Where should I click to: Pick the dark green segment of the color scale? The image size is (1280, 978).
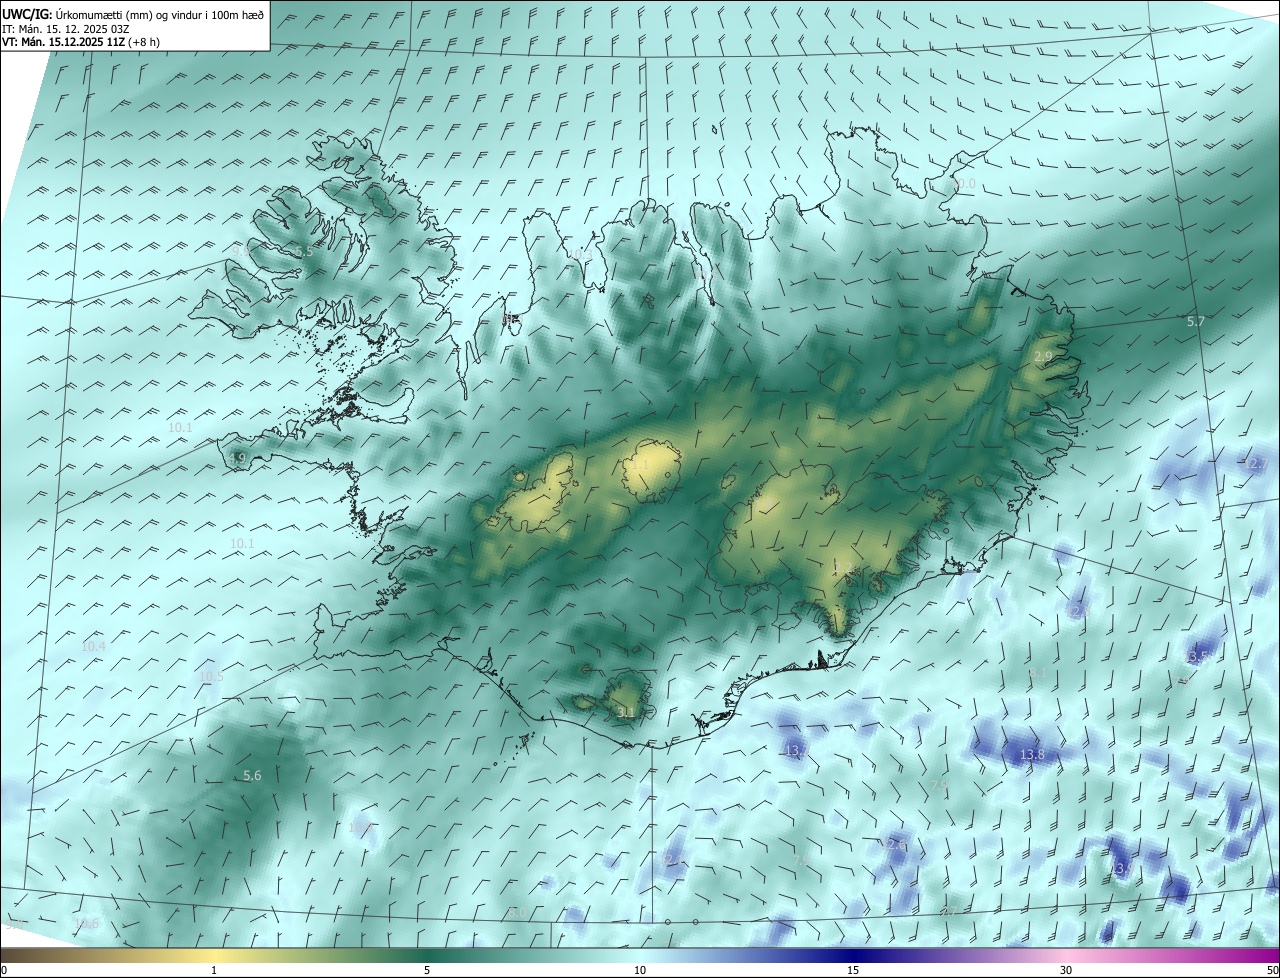[427, 955]
